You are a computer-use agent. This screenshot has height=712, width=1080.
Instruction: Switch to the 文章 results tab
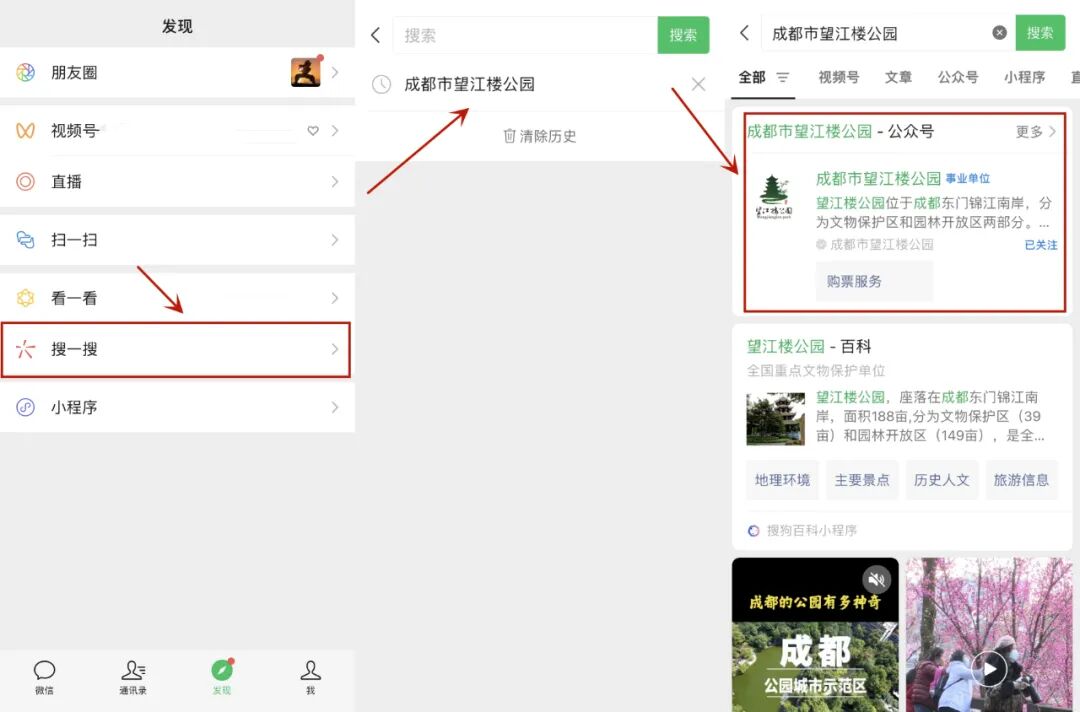898,76
